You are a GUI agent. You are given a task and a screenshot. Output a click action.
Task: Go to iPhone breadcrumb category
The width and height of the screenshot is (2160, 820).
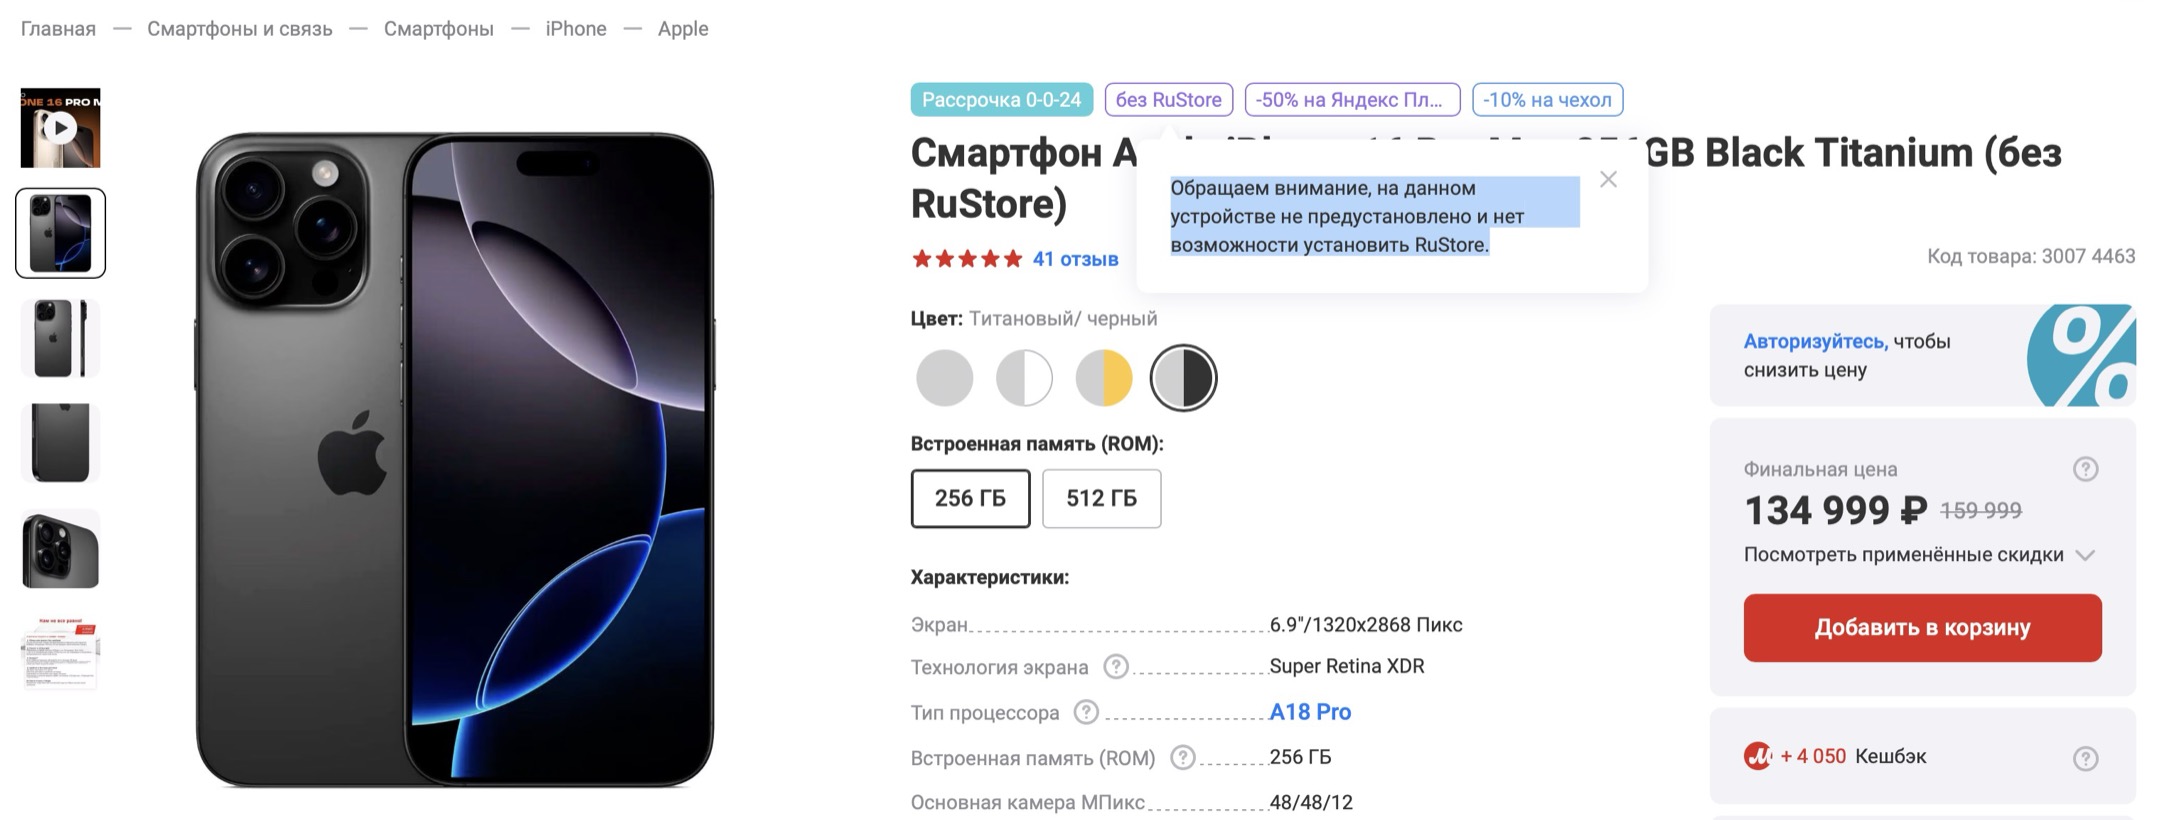tap(575, 29)
